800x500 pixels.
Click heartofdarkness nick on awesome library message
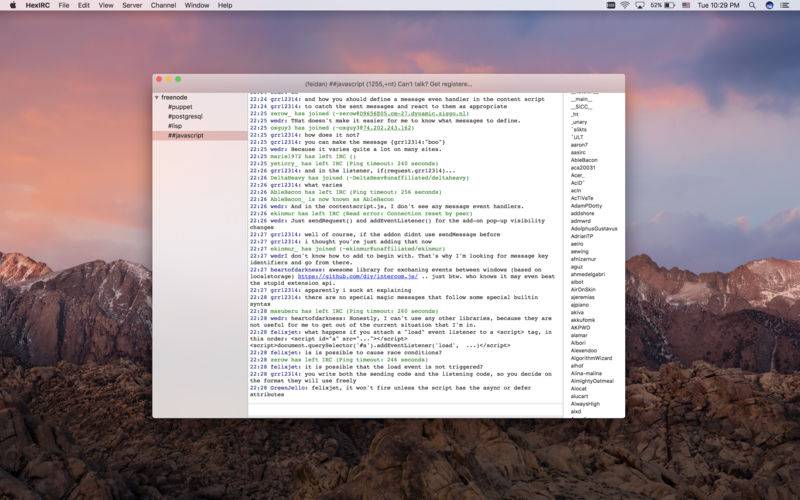point(296,270)
